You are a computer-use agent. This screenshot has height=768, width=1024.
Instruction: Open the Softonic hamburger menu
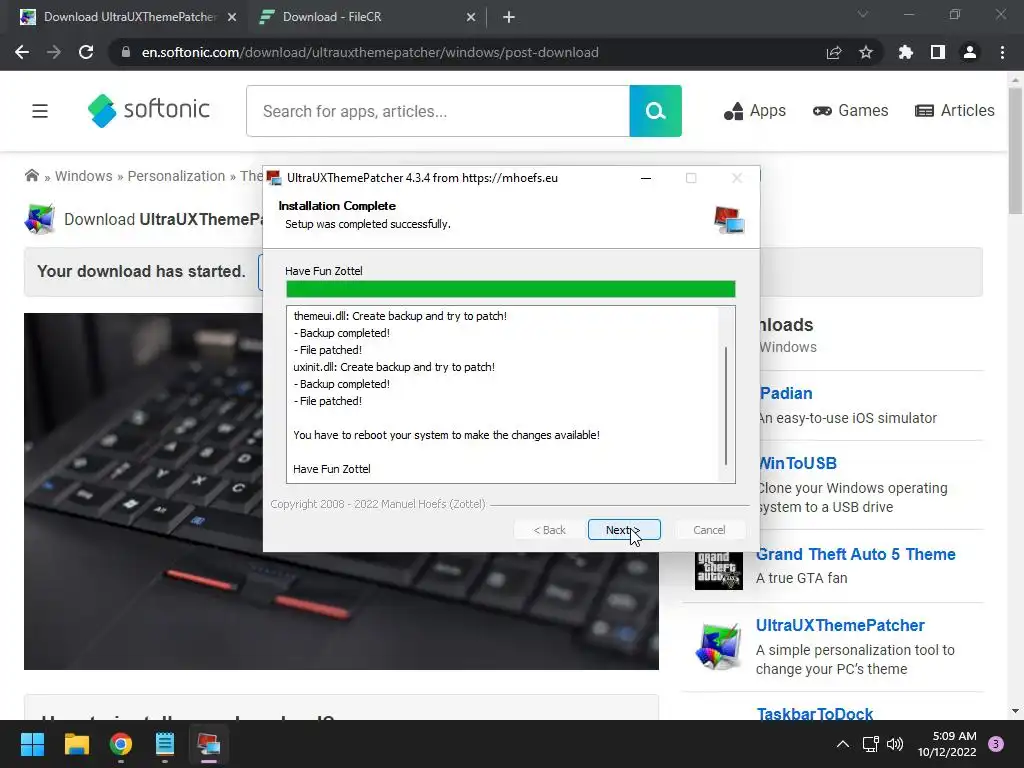pyautogui.click(x=40, y=111)
